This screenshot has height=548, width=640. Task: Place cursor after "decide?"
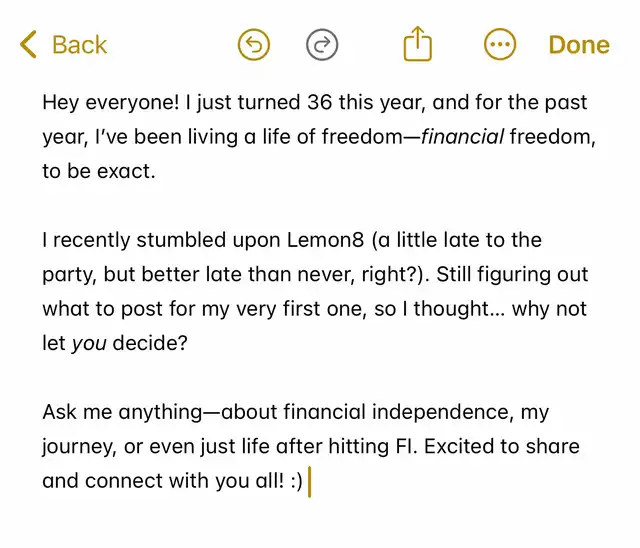pos(189,343)
